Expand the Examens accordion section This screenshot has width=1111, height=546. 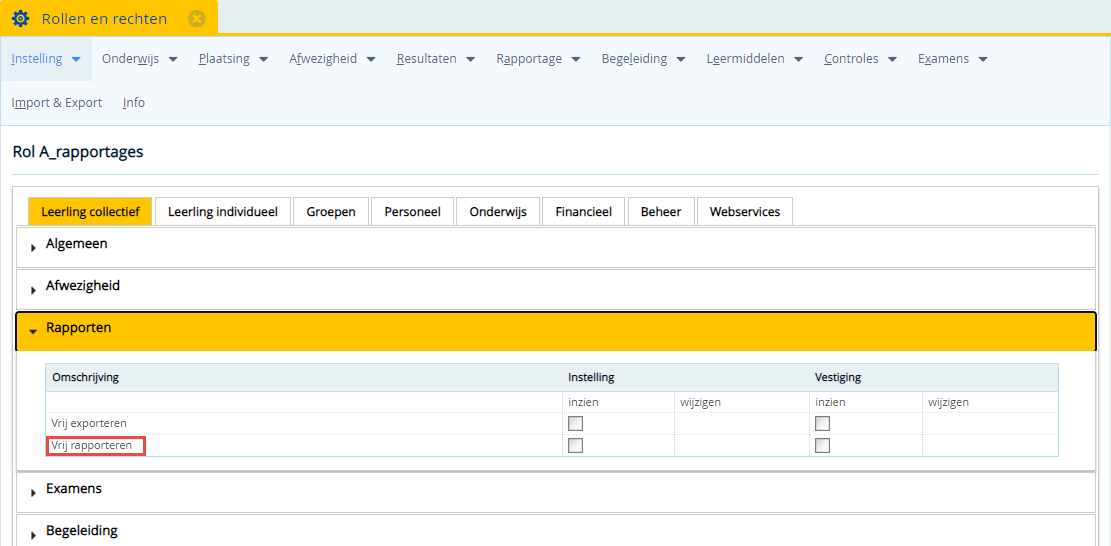click(x=556, y=491)
